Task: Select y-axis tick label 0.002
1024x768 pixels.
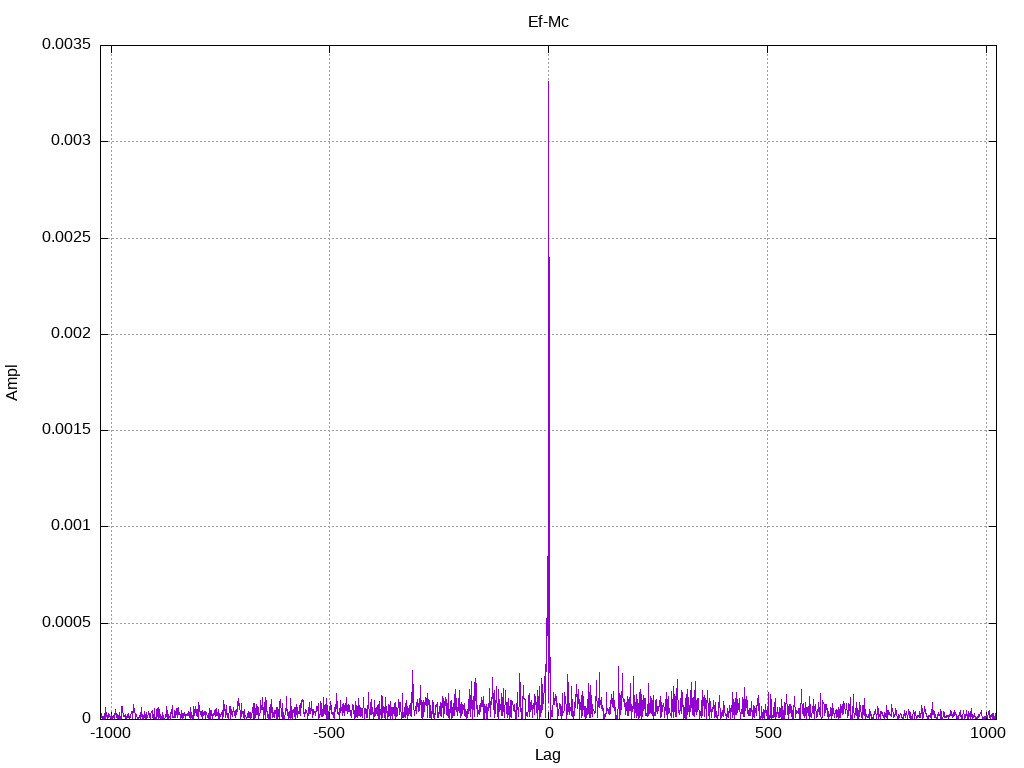Action: (x=71, y=333)
